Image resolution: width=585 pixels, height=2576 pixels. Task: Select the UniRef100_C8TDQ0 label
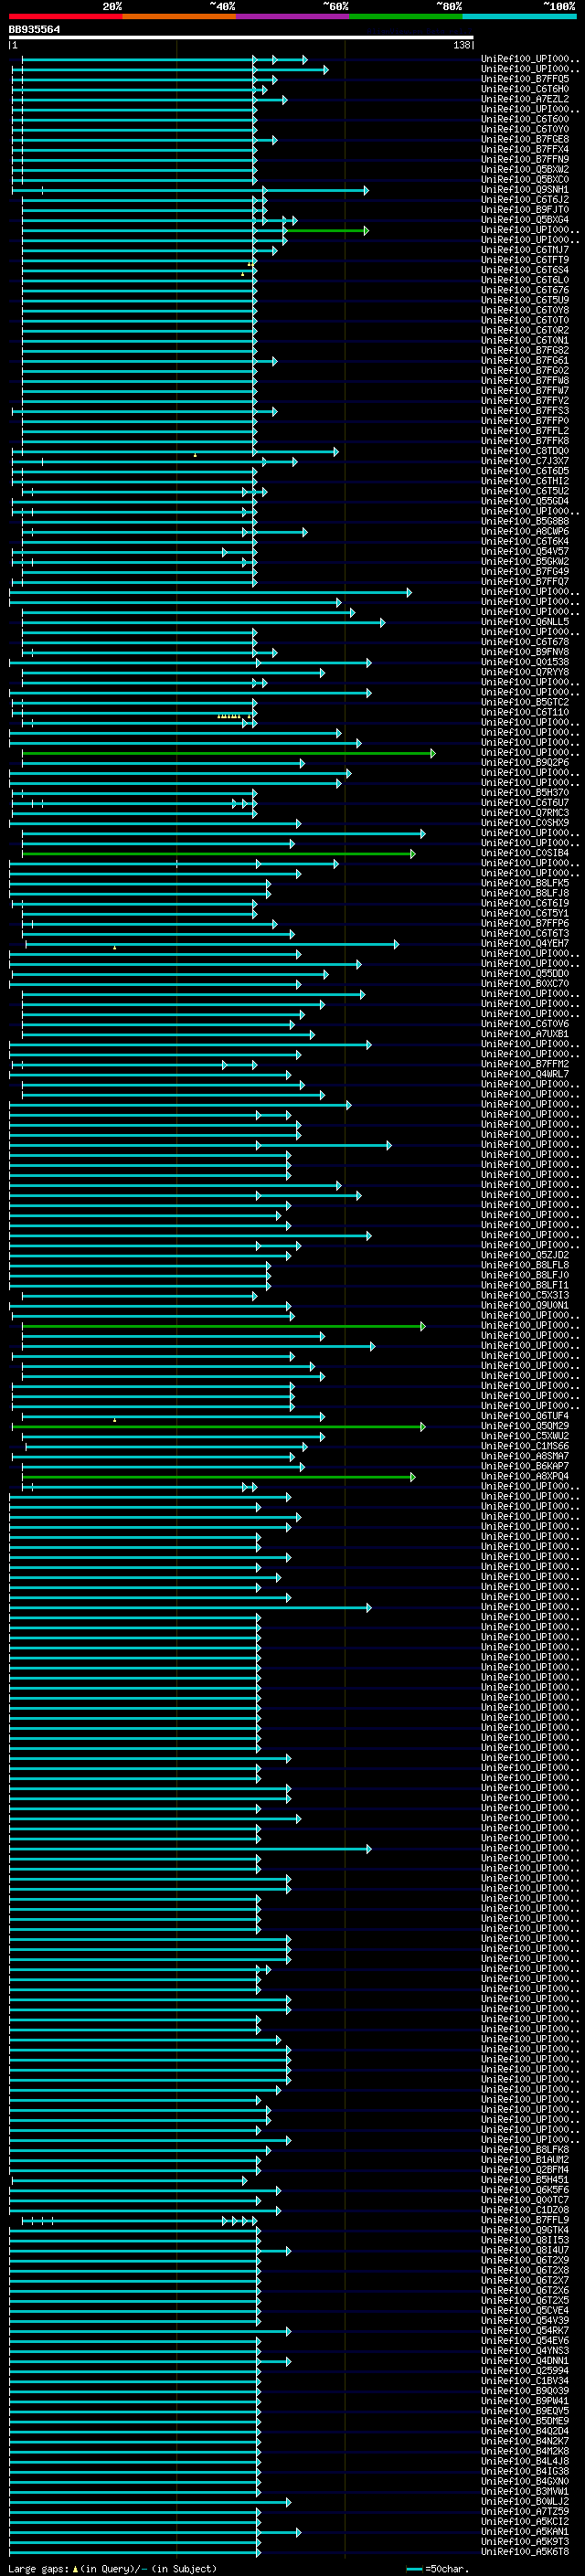[525, 451]
